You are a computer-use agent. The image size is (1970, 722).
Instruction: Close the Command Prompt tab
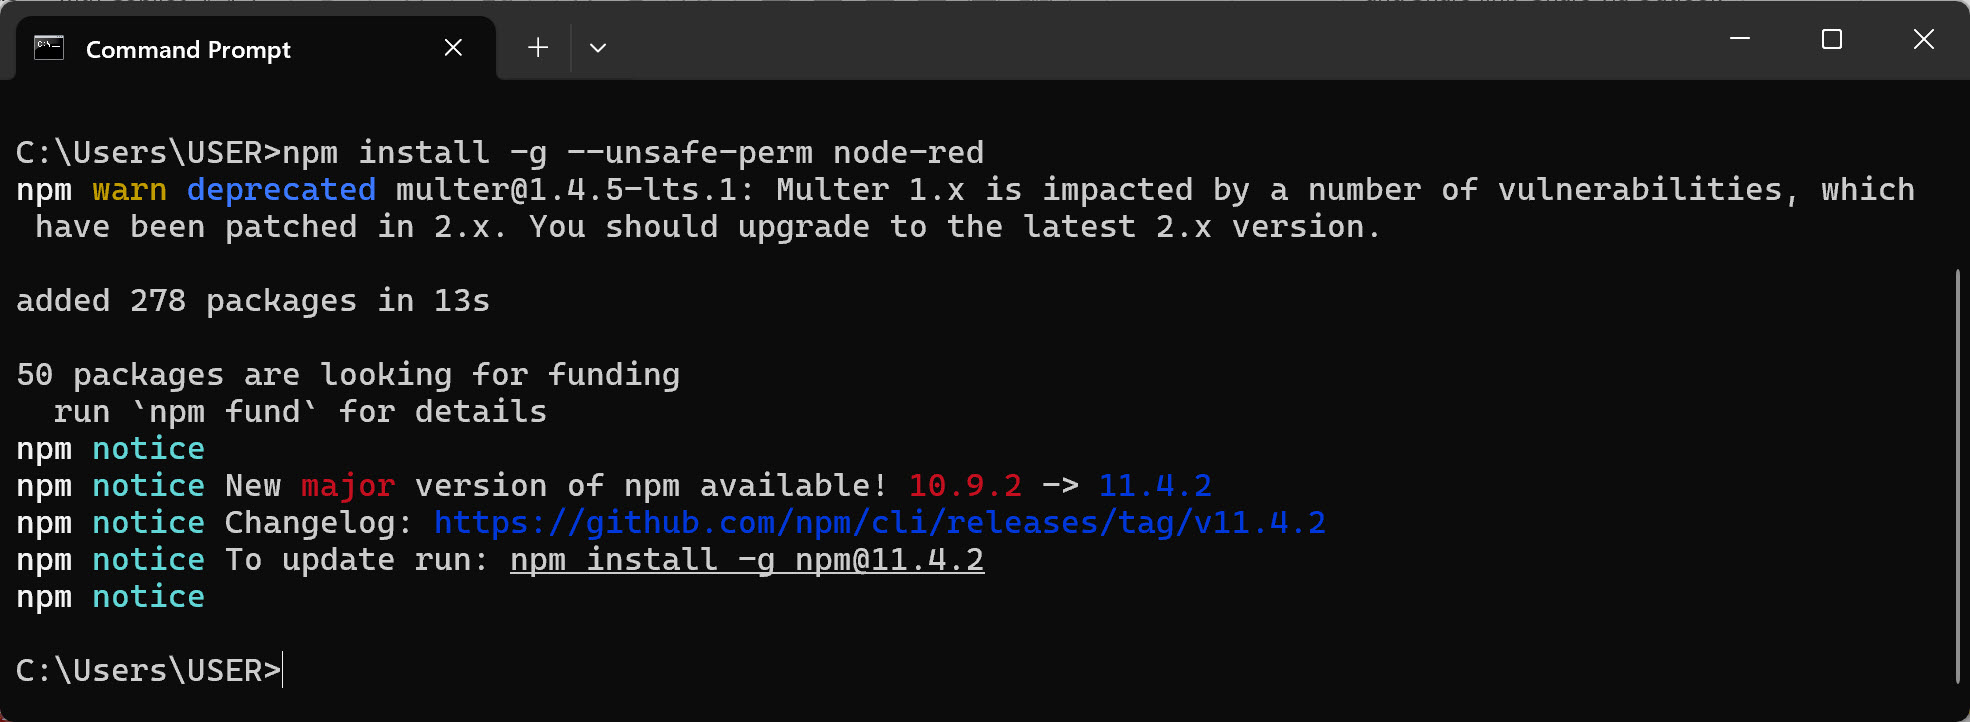tap(453, 48)
